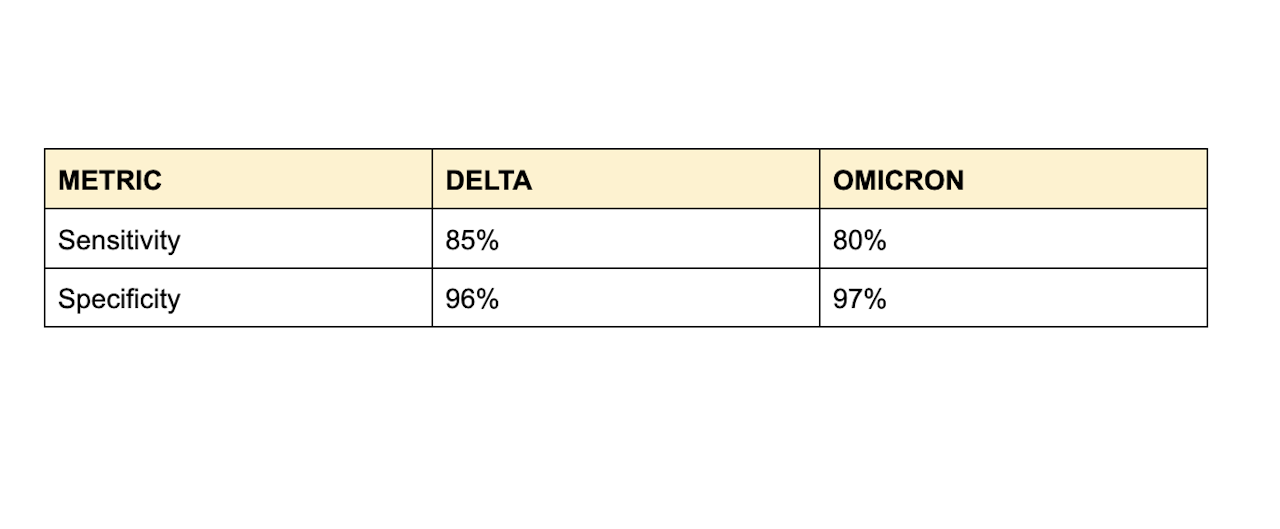Viewport: 1280px width, 529px height.
Task: Select the 85% Delta sensitivity cell
Action: (x=626, y=238)
